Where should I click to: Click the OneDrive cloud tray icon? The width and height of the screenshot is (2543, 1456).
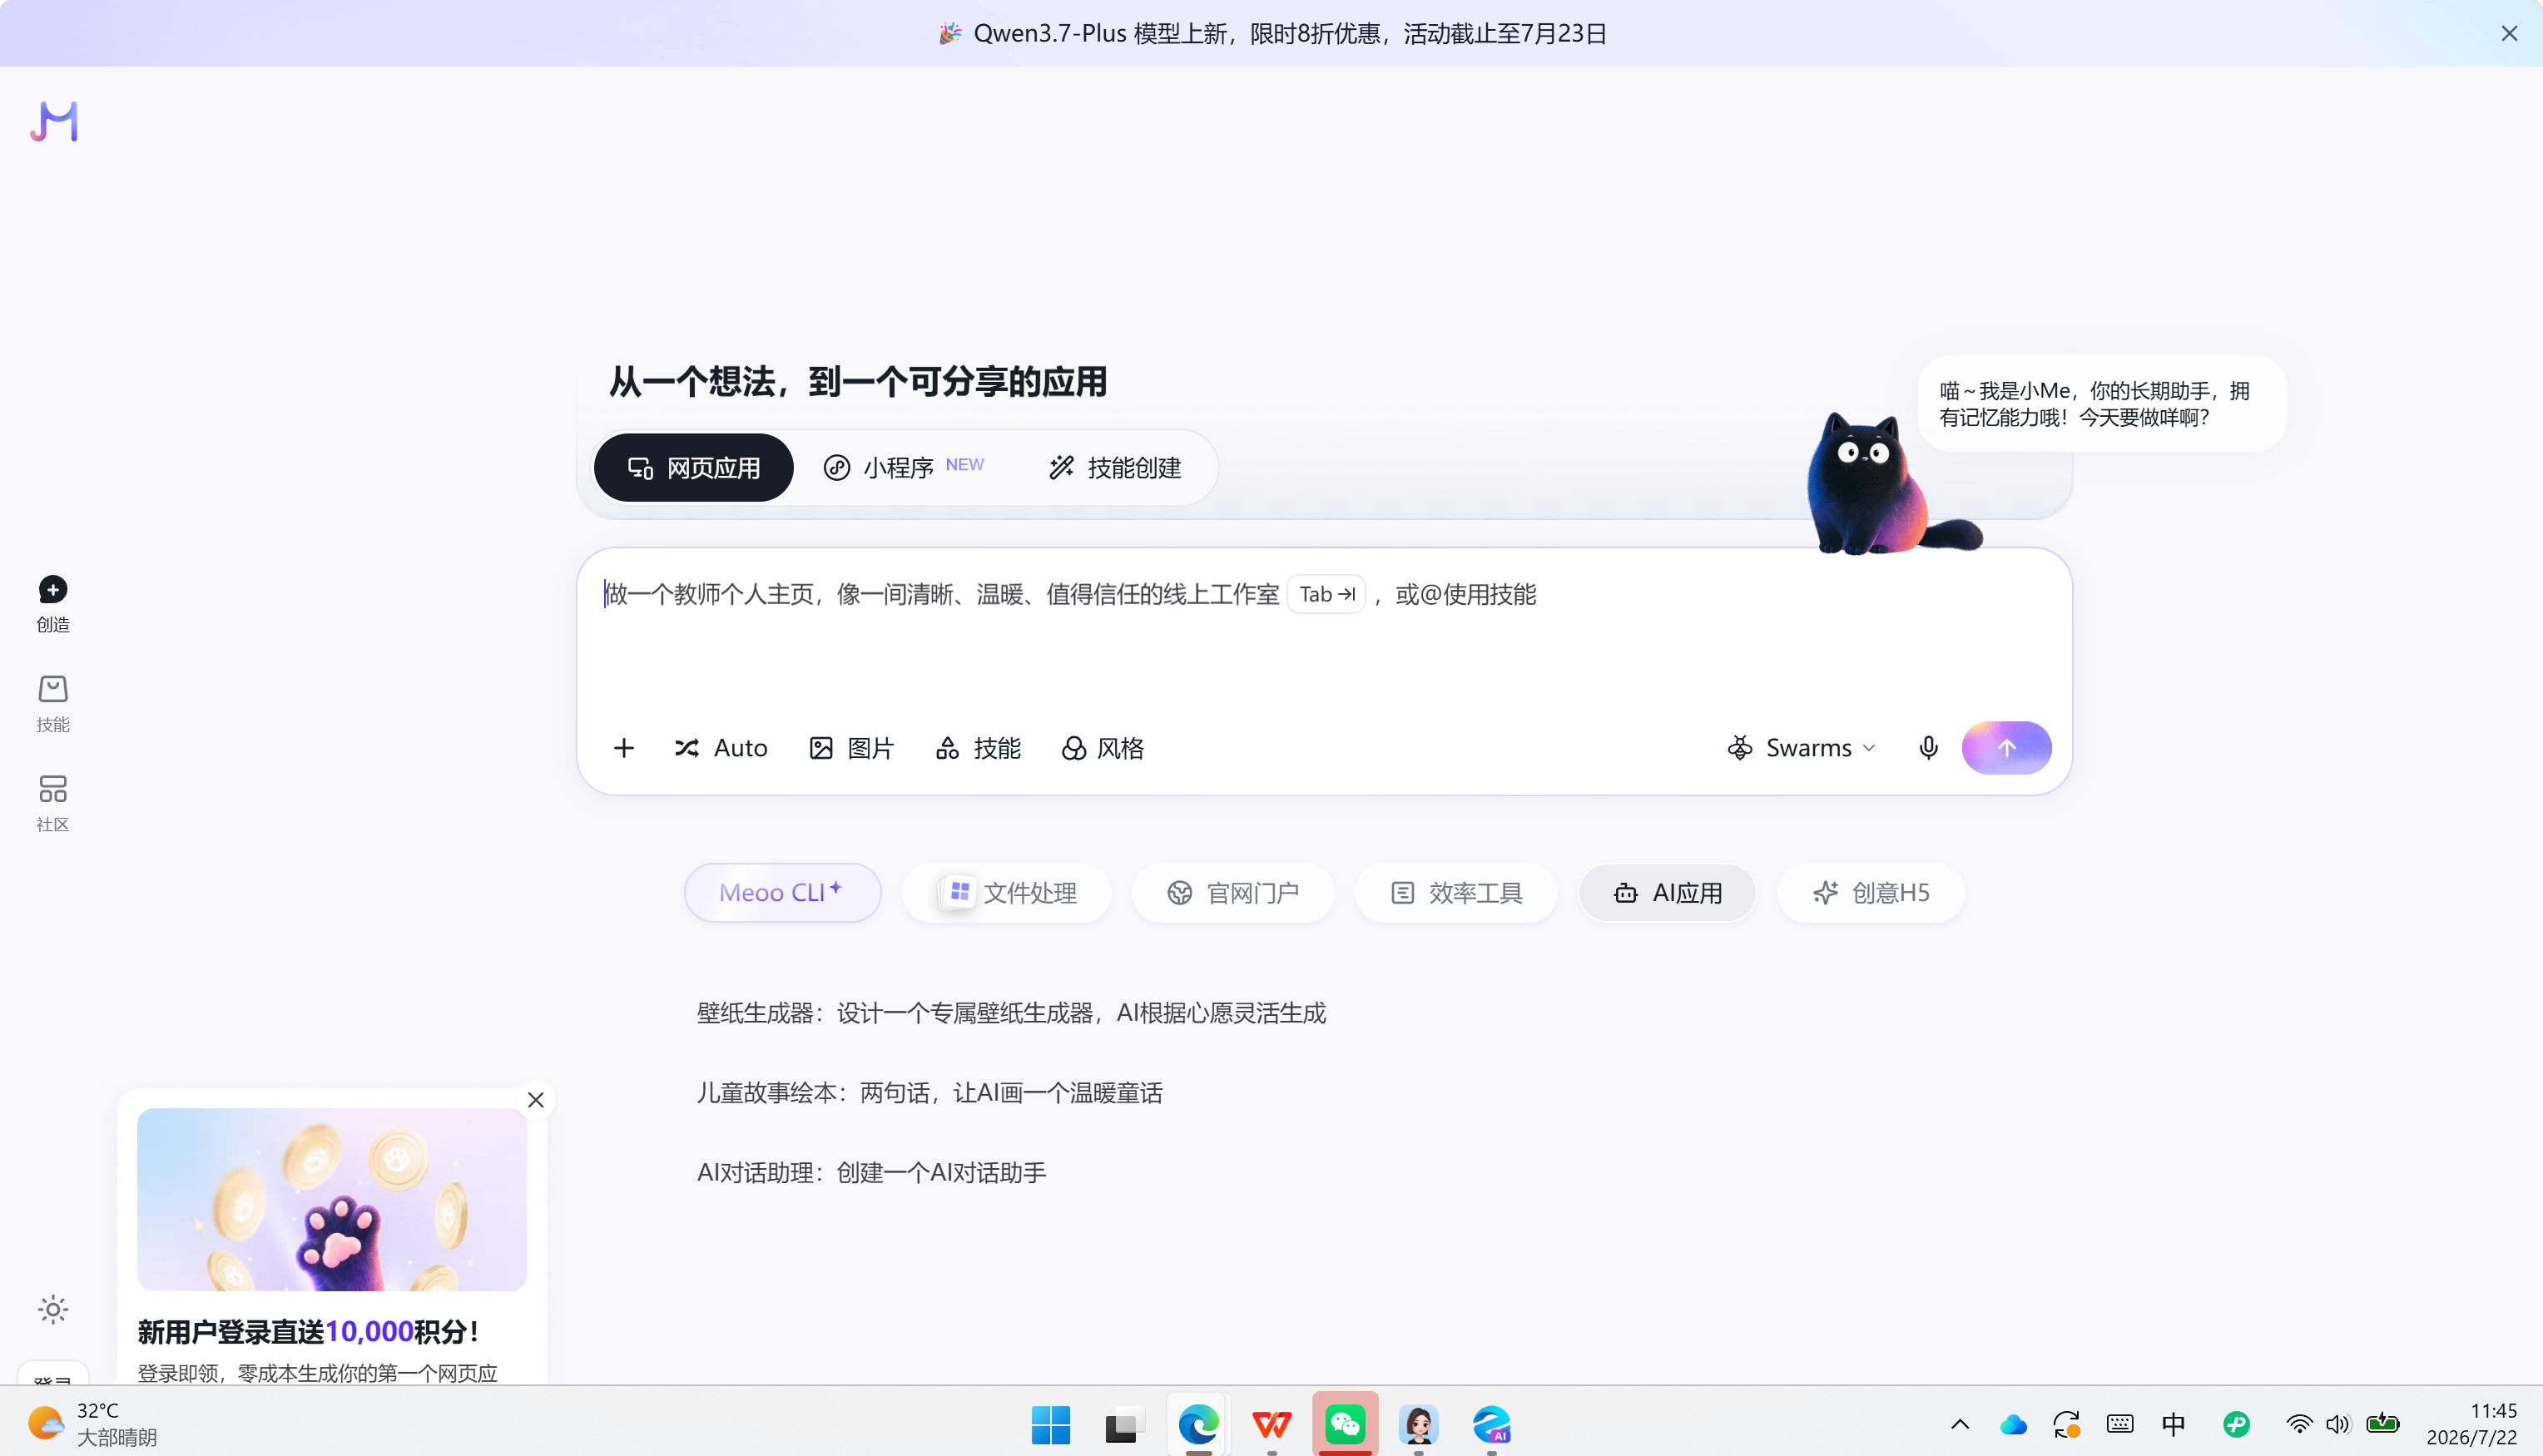pyautogui.click(x=2013, y=1424)
